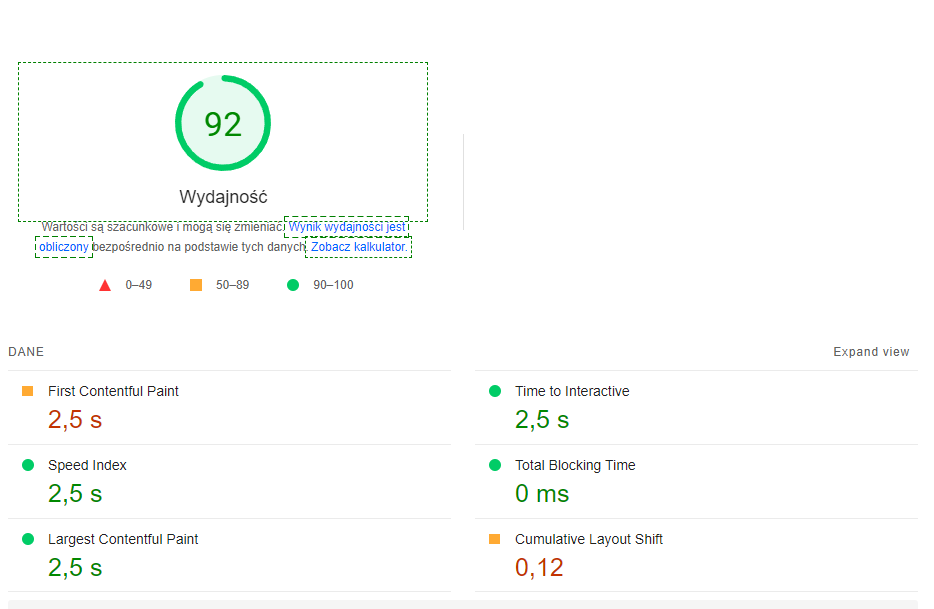Select the Largest Contentful Paint metric label
The width and height of the screenshot is (934, 609).
[x=123, y=539]
